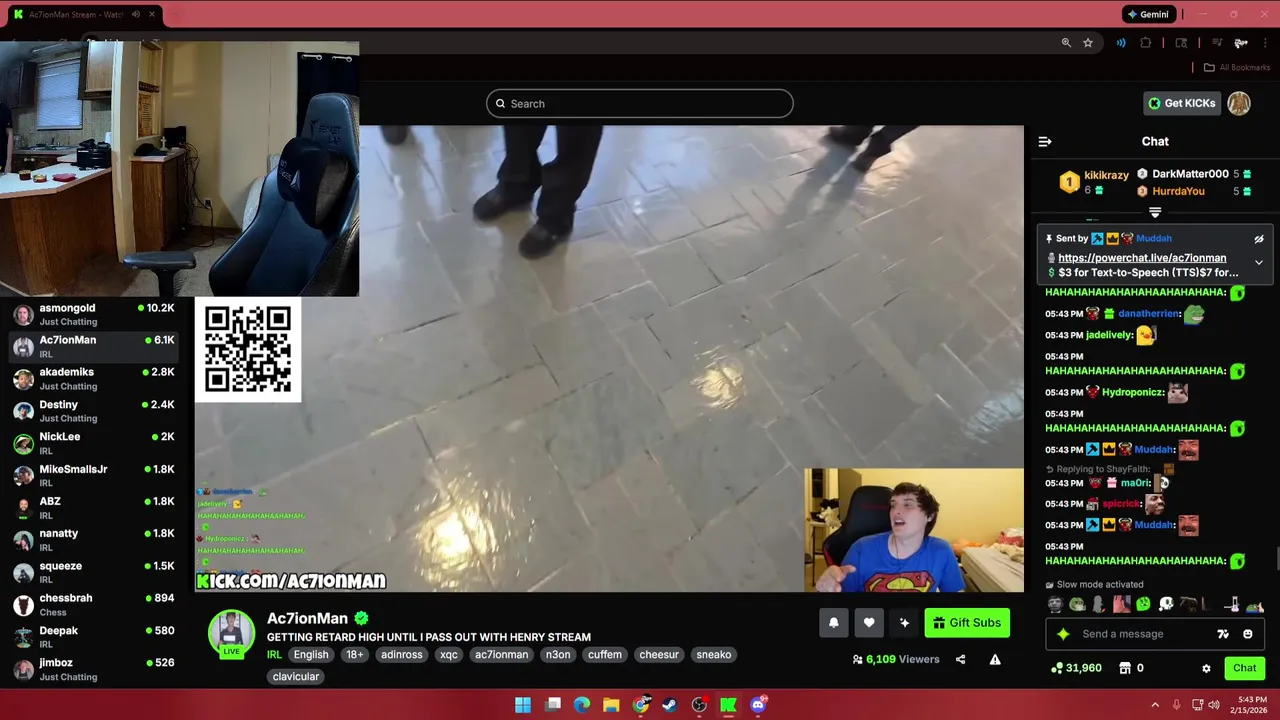Expand the pinned message chevron
The height and width of the screenshot is (720, 1280).
(1259, 263)
